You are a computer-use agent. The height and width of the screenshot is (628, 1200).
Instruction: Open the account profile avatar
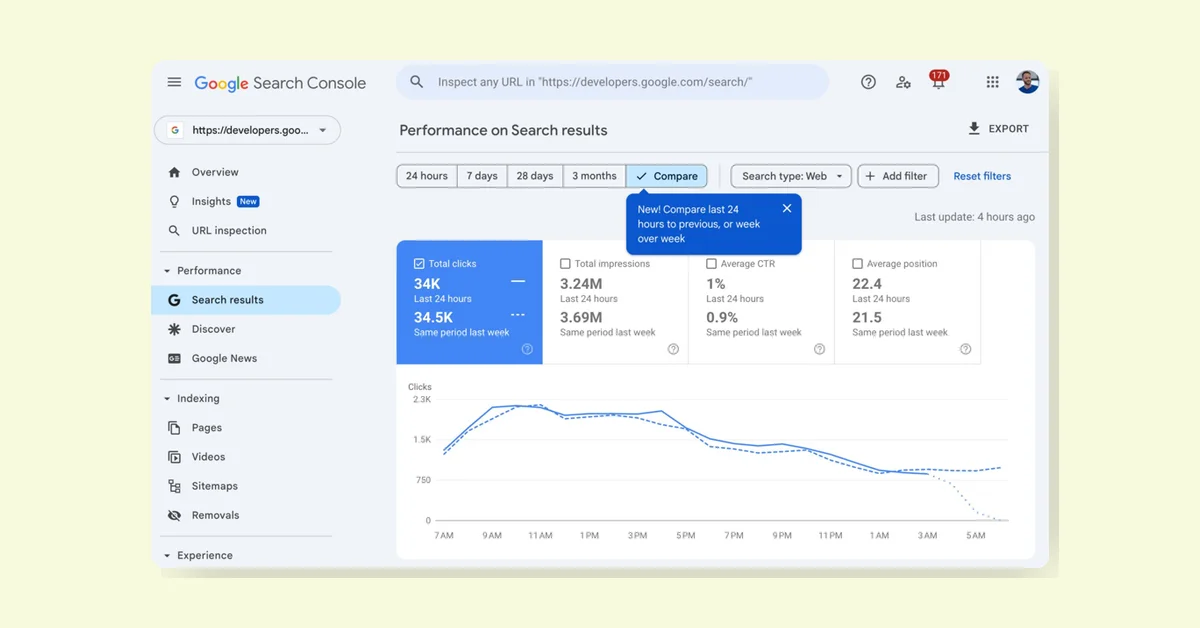click(1027, 82)
